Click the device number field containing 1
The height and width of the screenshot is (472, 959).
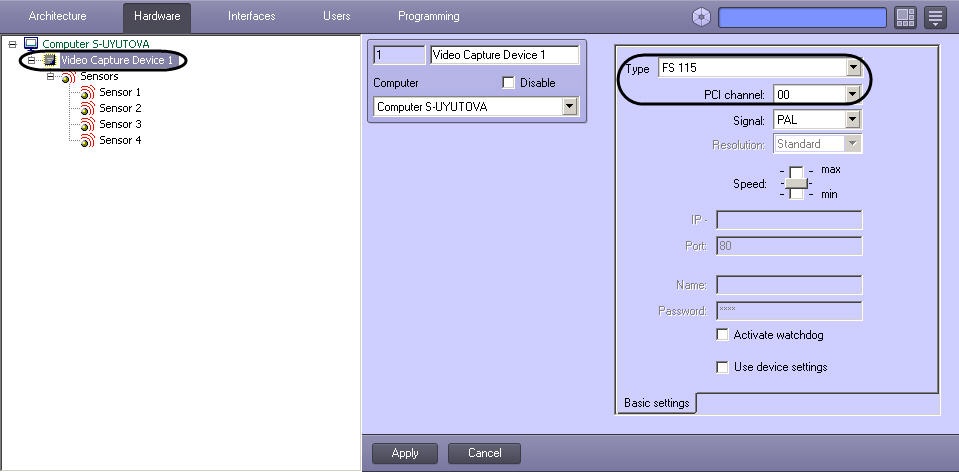coord(399,55)
